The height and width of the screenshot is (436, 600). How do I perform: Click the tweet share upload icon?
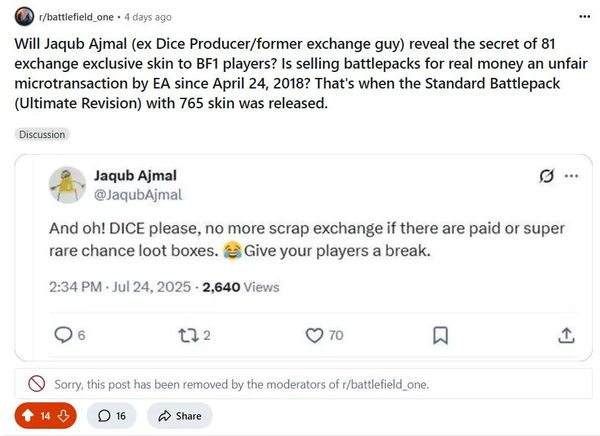(x=566, y=335)
